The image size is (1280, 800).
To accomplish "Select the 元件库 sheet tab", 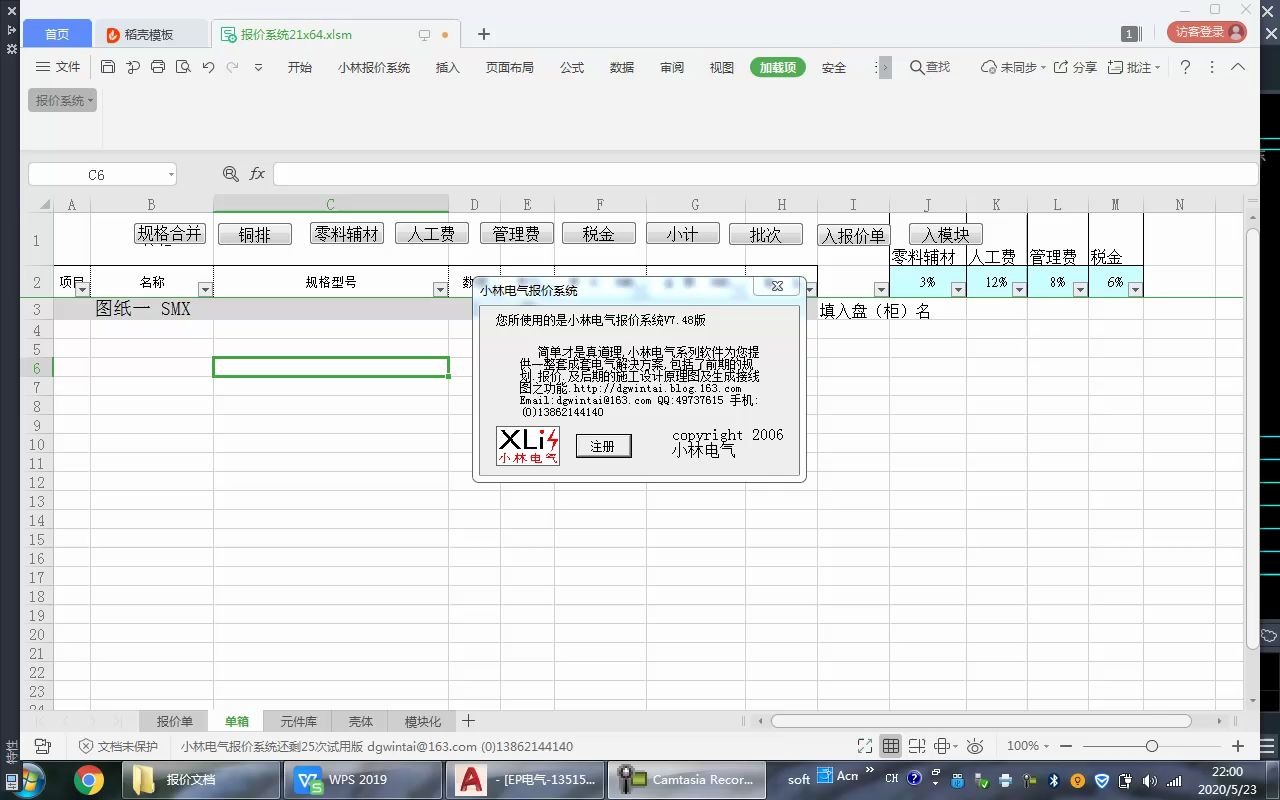I will click(298, 721).
